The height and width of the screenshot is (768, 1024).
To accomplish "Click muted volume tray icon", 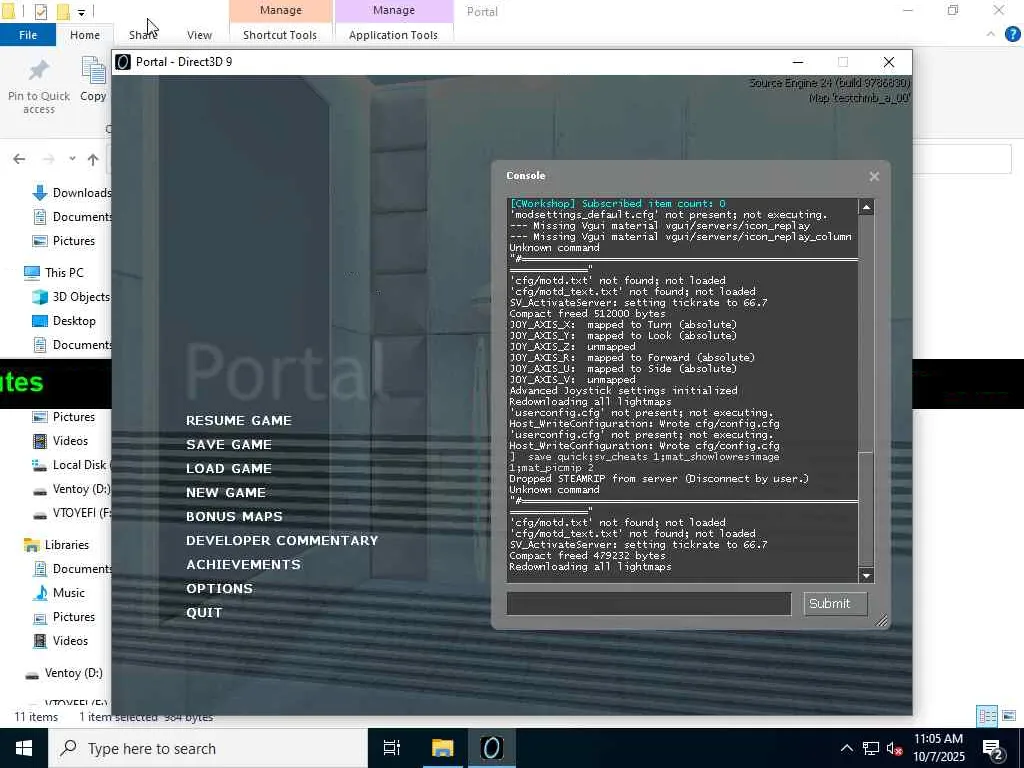I will pyautogui.click(x=895, y=748).
